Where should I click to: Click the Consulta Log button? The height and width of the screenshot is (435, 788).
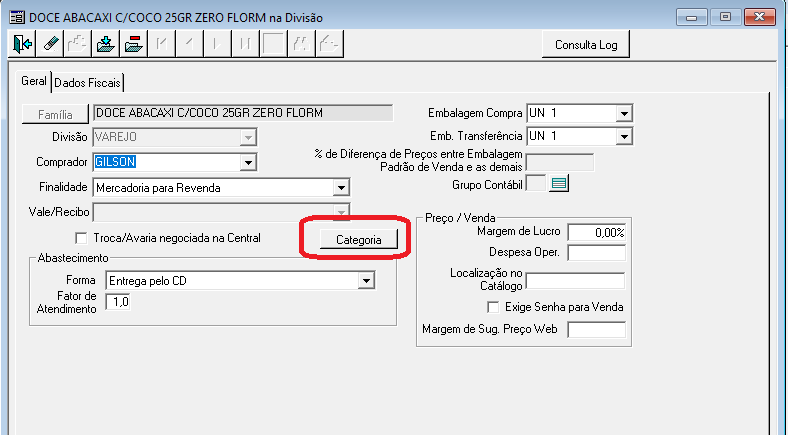(585, 45)
